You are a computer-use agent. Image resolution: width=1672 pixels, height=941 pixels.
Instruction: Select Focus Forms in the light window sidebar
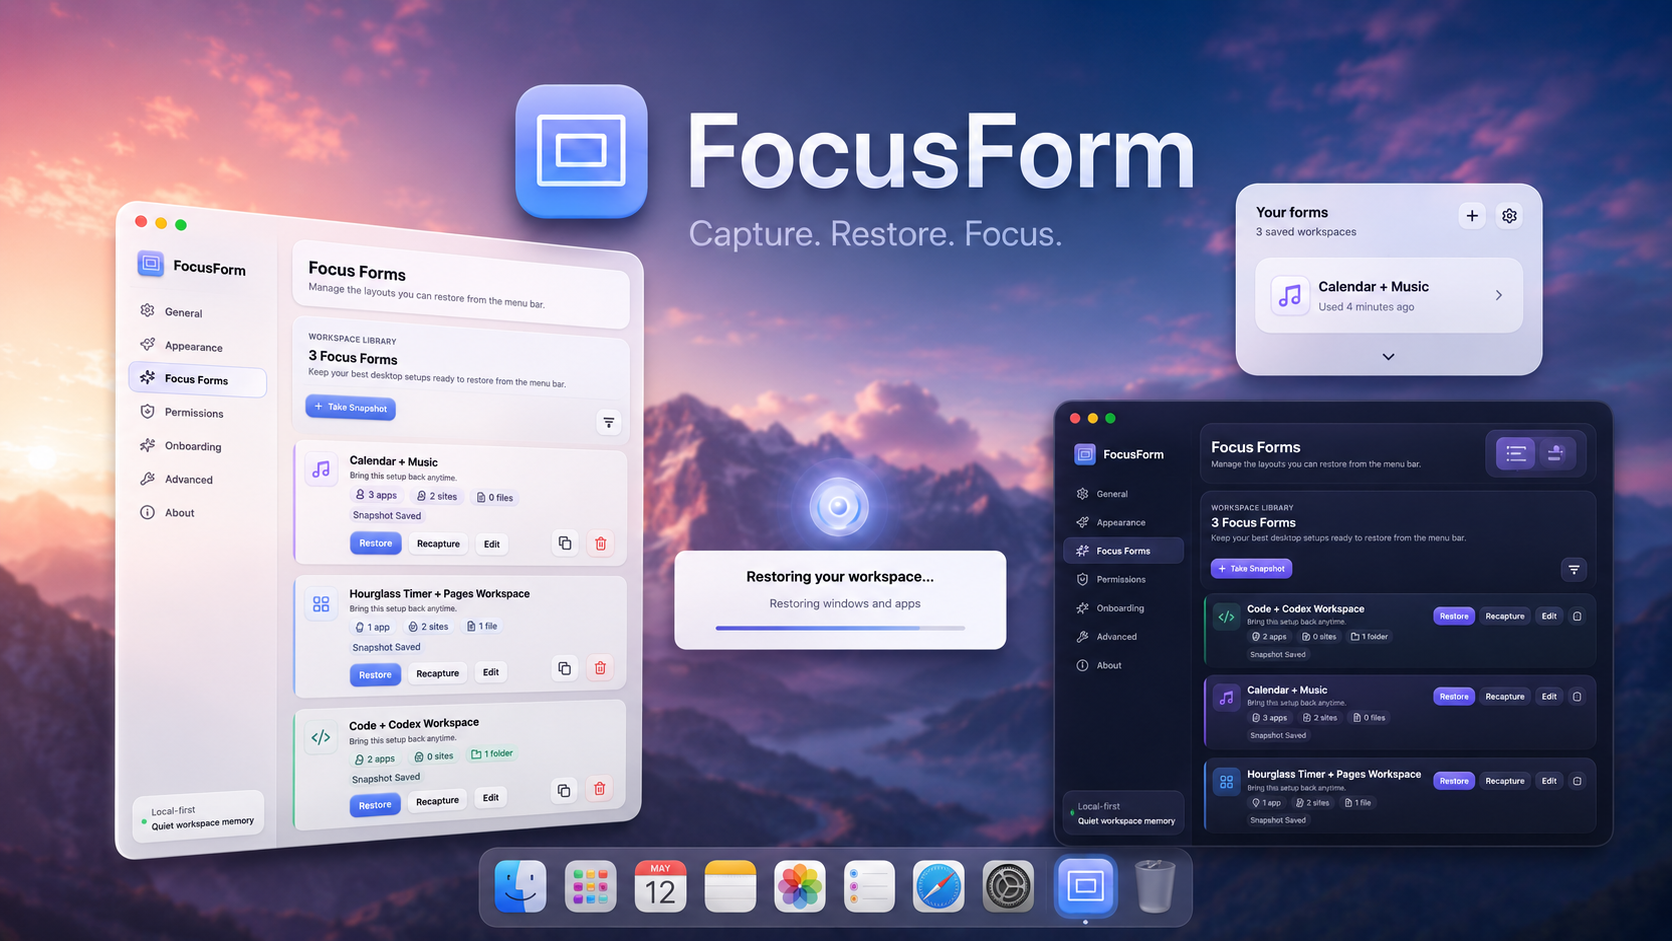pyautogui.click(x=198, y=379)
